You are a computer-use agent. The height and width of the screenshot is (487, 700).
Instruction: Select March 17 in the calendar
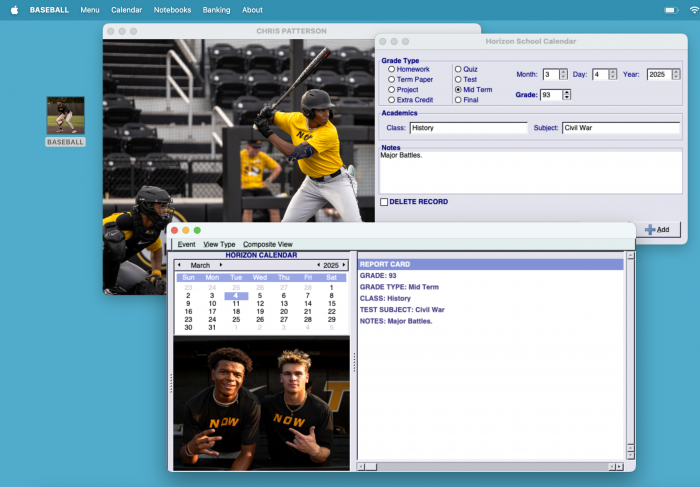point(212,311)
